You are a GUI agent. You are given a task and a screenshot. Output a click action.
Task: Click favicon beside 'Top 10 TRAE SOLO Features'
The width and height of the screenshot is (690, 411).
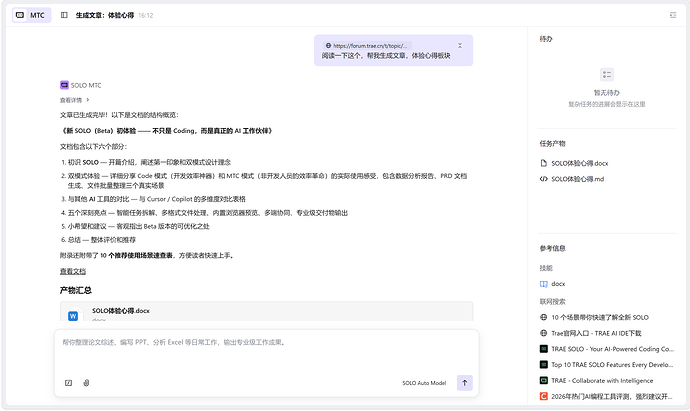(543, 365)
